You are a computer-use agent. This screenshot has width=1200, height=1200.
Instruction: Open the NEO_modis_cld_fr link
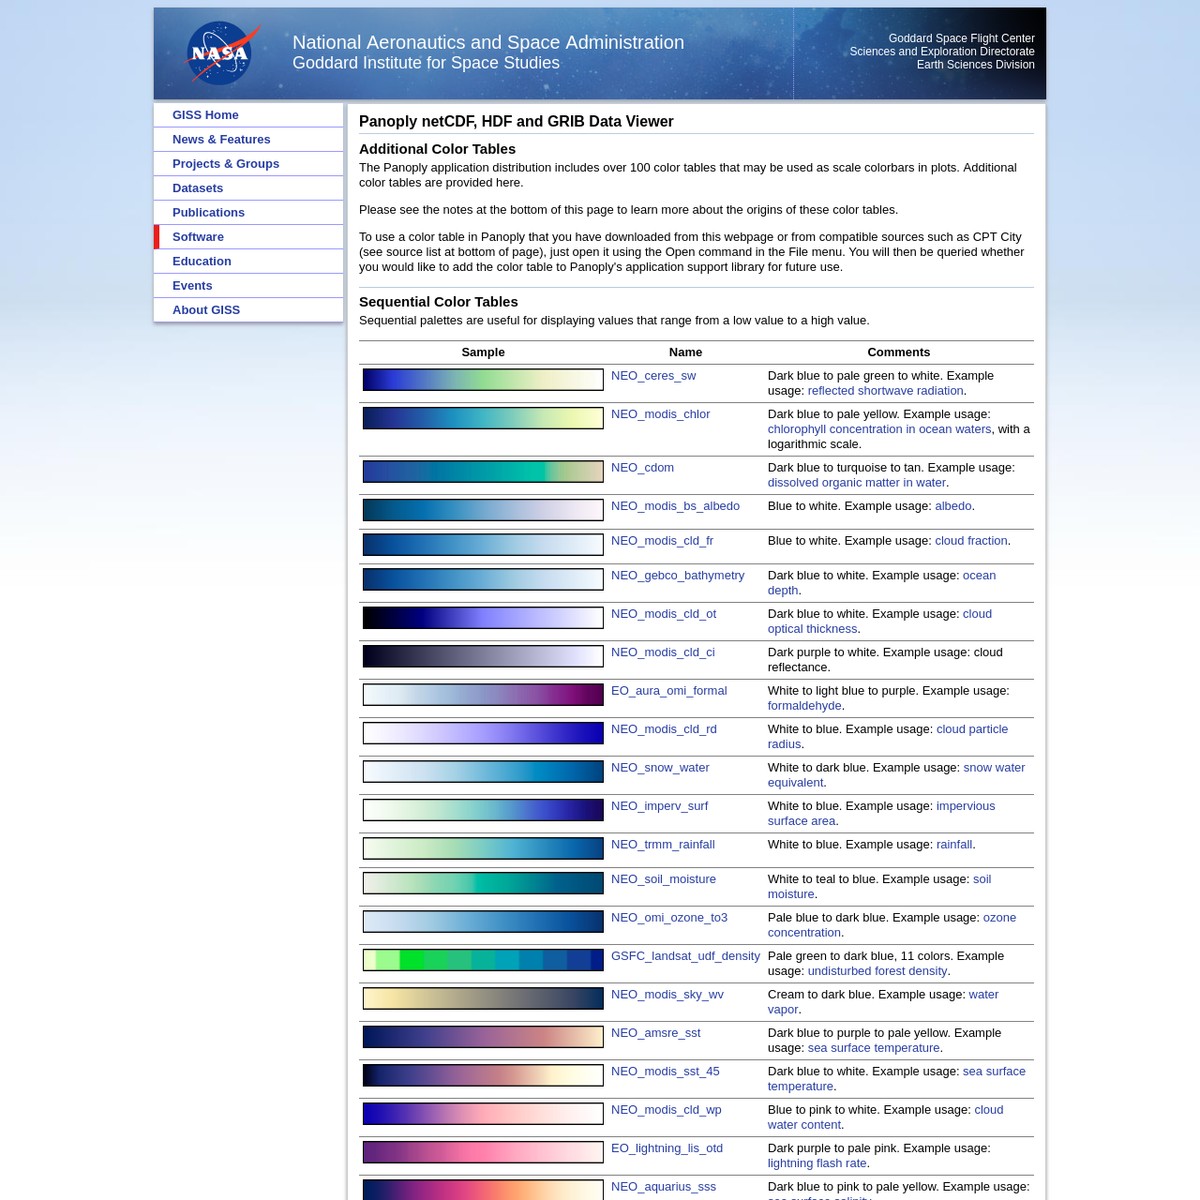662,541
